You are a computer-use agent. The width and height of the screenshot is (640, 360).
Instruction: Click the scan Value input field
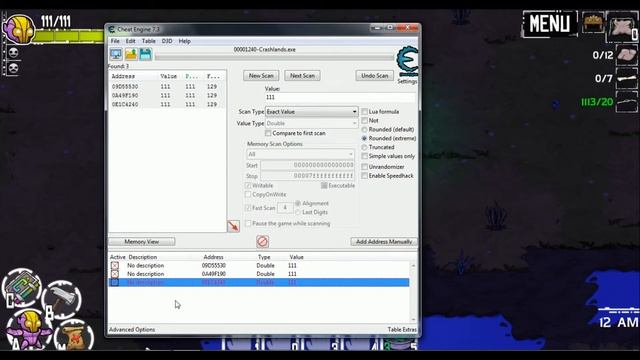point(340,97)
